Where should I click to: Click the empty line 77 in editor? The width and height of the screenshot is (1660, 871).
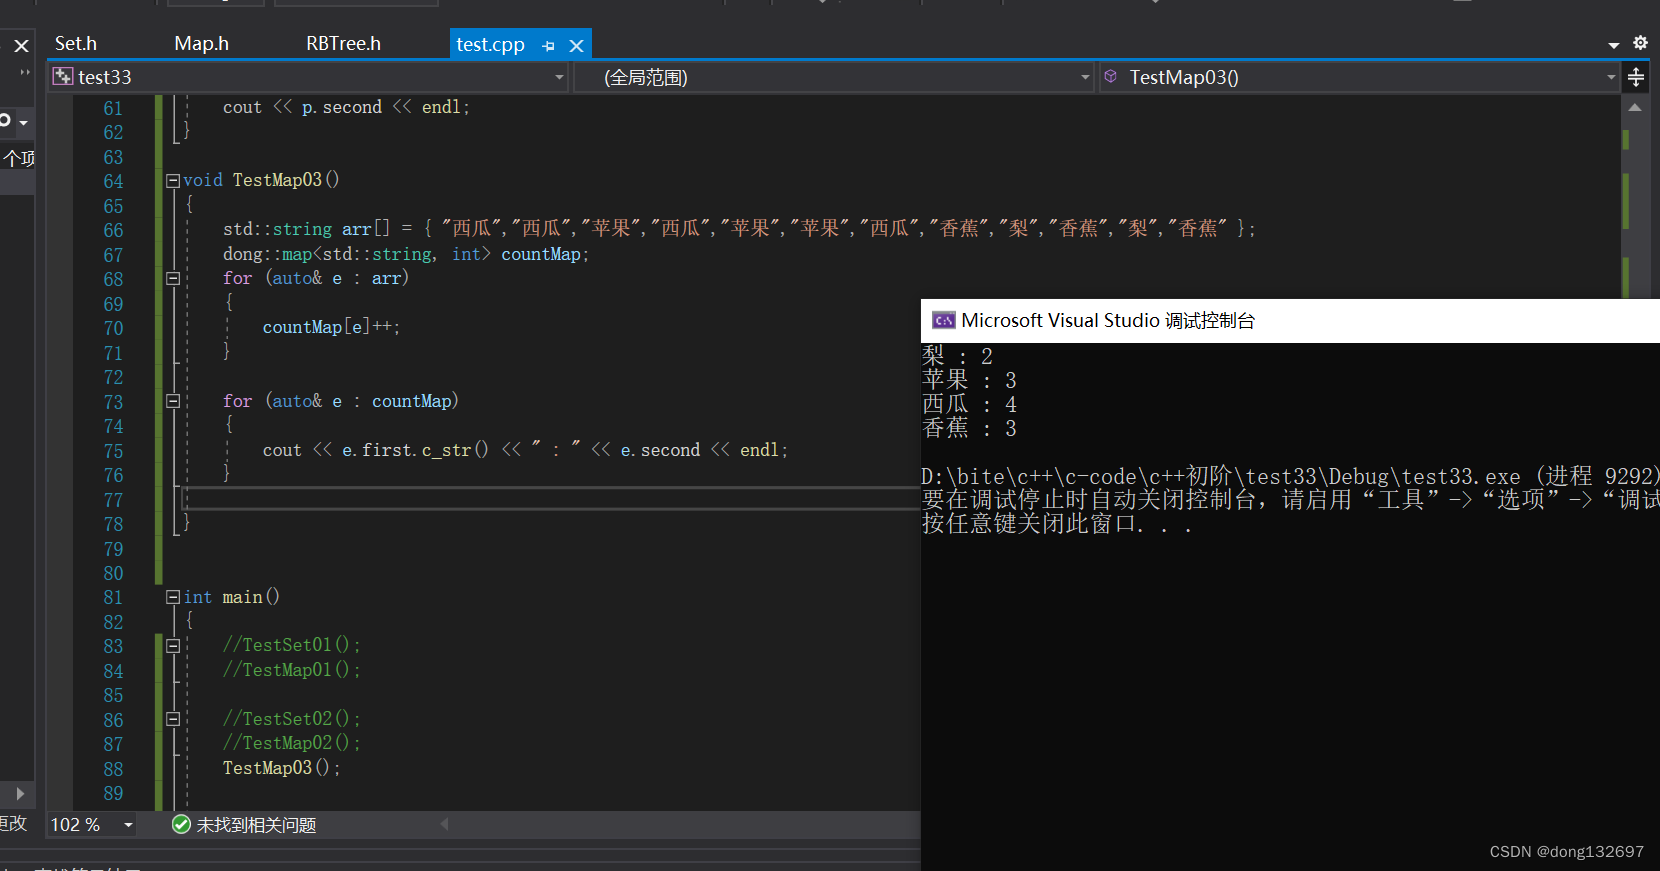[x=550, y=499]
